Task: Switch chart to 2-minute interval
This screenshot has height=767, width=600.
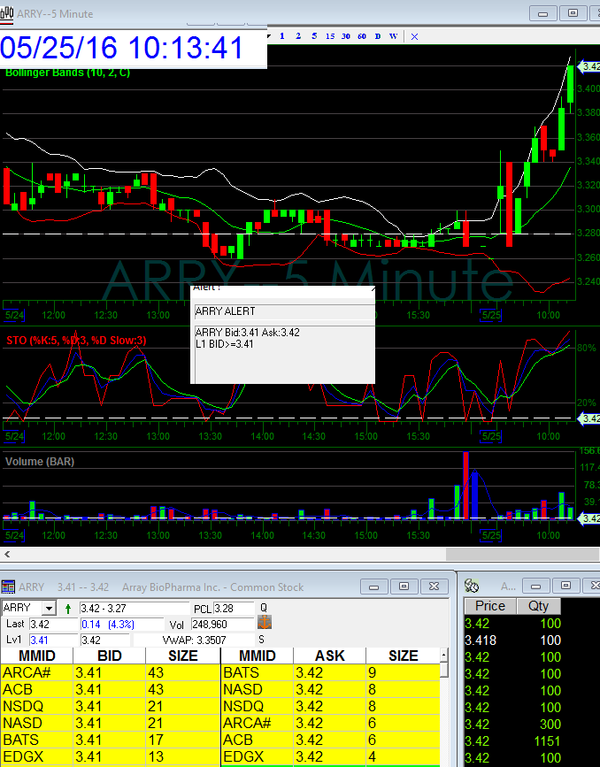Action: tap(298, 36)
